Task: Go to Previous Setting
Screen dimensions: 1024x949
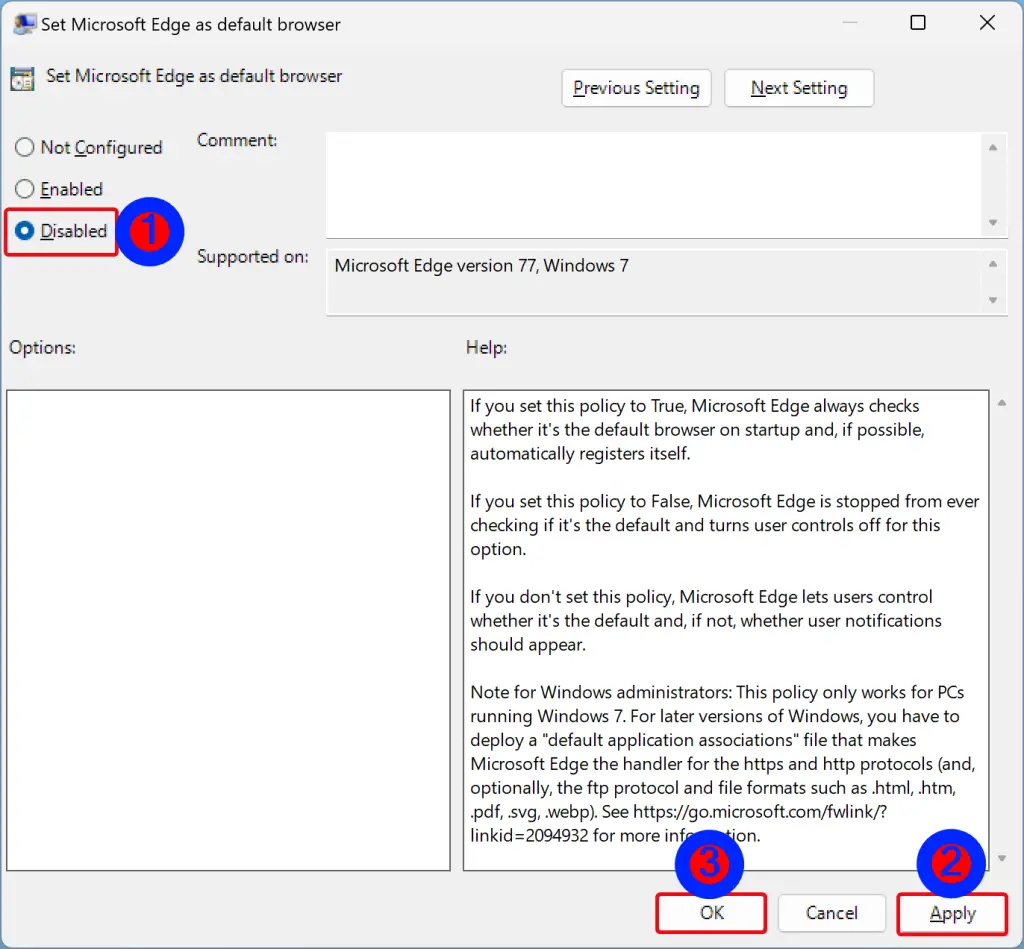Action: (x=636, y=88)
